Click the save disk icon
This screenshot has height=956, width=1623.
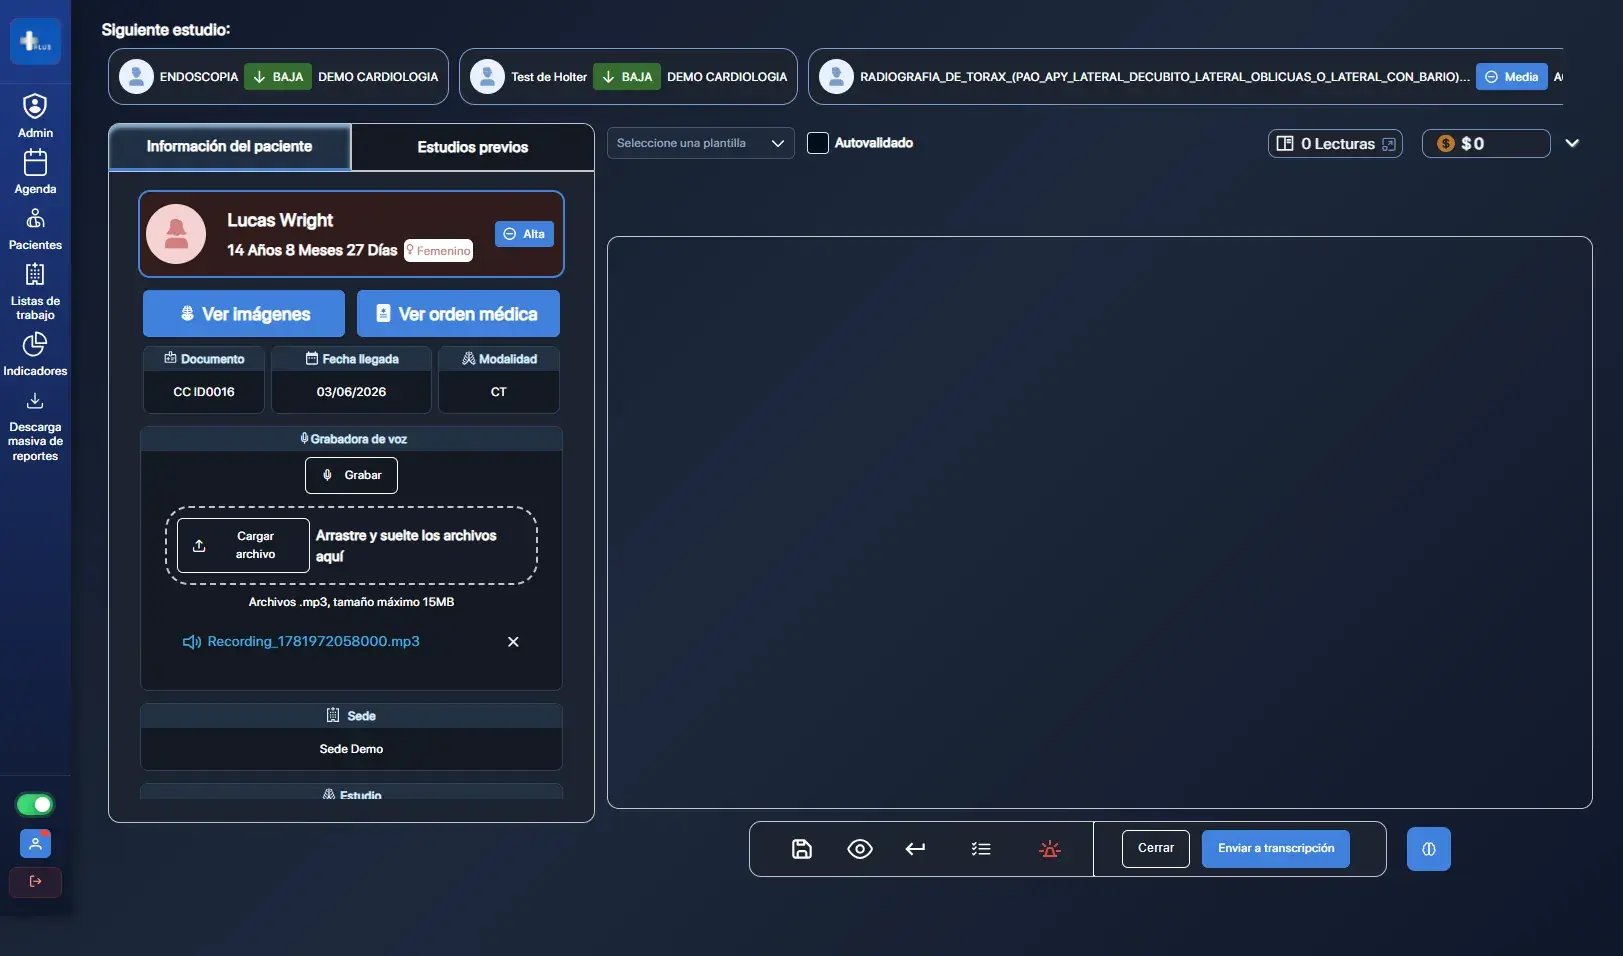coord(802,849)
